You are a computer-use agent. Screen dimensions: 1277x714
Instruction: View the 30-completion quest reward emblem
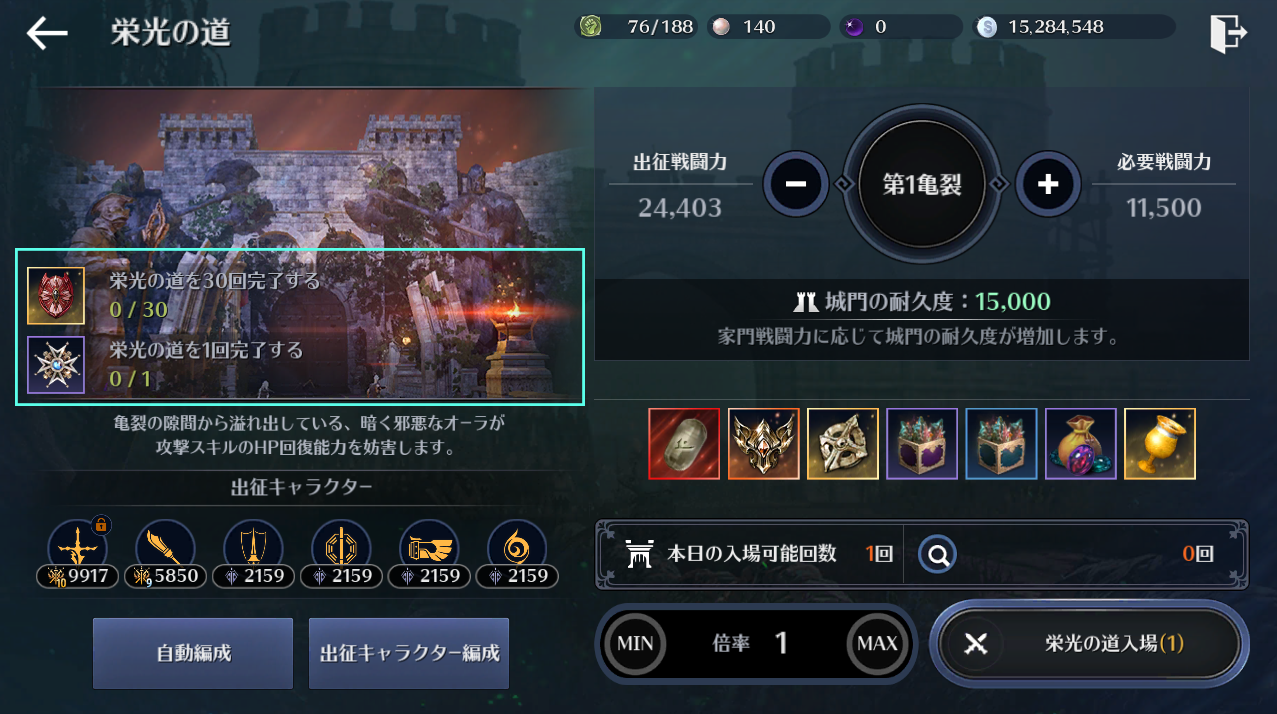(56, 296)
